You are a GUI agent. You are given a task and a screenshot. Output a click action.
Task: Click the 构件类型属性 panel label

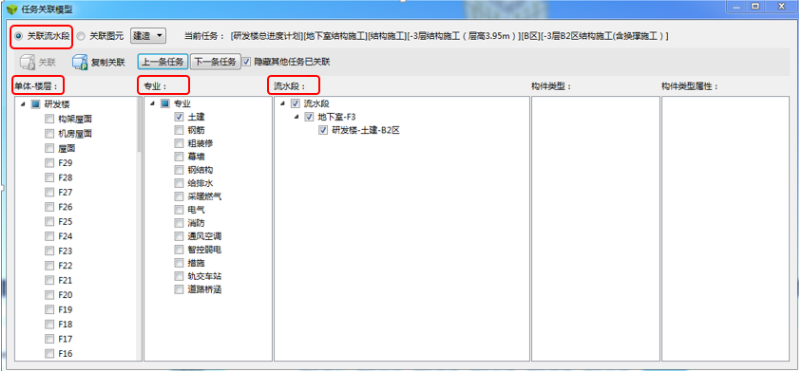689,86
